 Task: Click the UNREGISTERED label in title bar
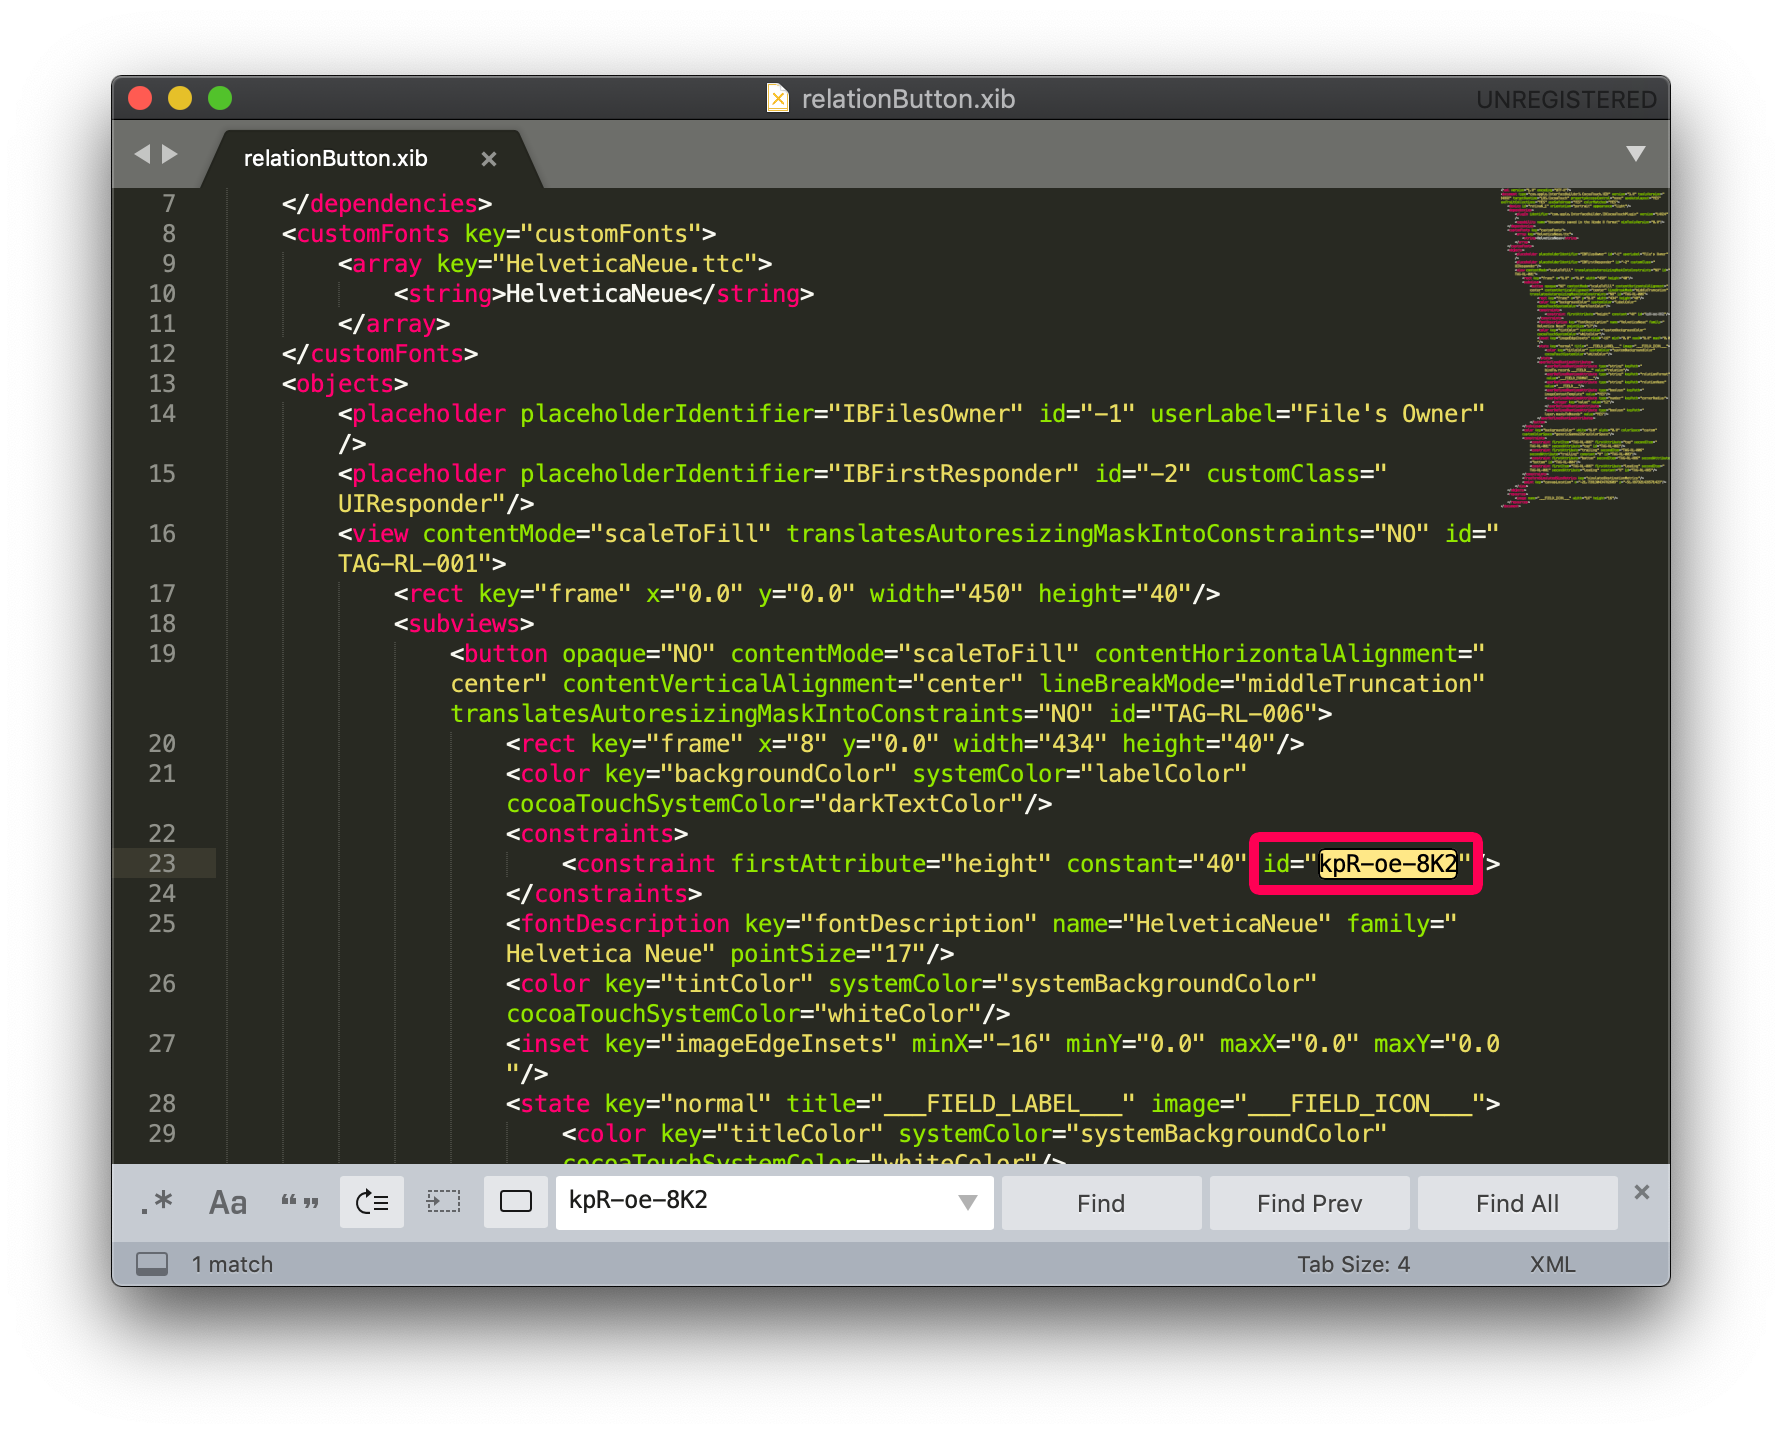pyautogui.click(x=1566, y=99)
